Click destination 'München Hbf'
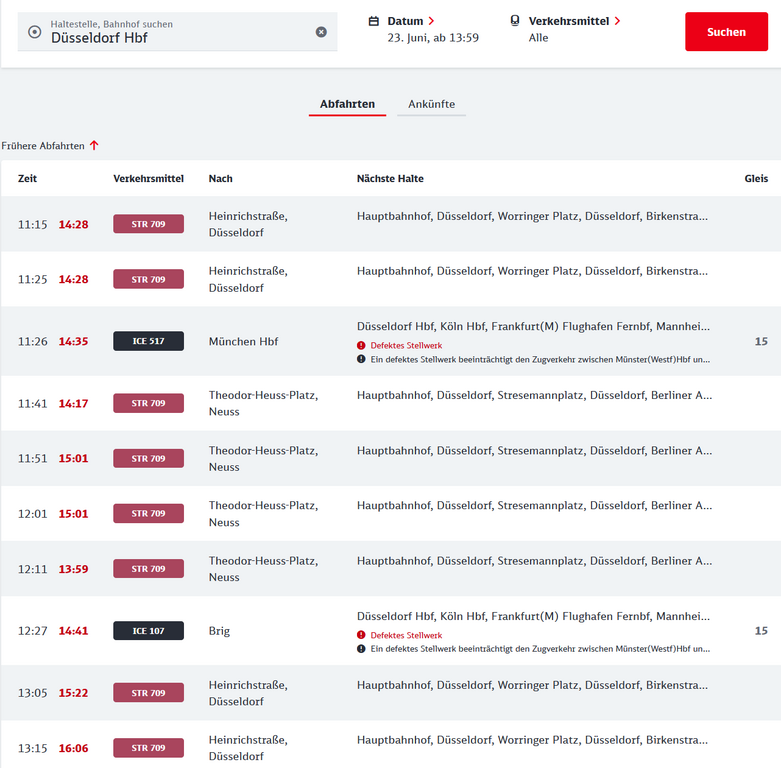The height and width of the screenshot is (768, 781). coord(243,342)
